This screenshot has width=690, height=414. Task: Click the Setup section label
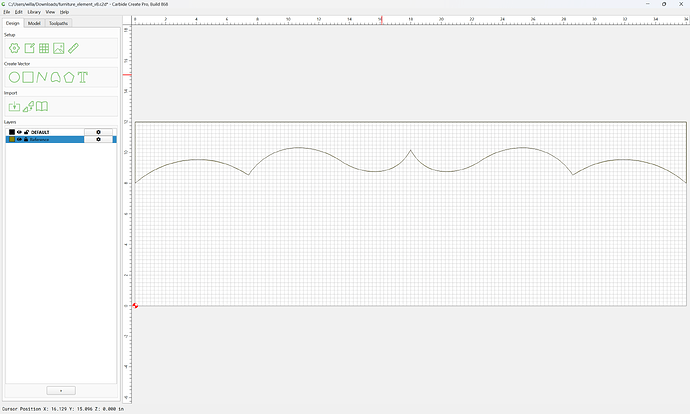[10, 35]
